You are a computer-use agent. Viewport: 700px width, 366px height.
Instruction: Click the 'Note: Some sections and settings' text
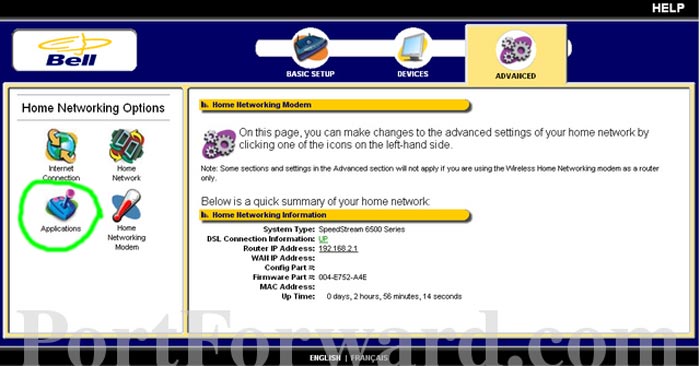point(430,173)
